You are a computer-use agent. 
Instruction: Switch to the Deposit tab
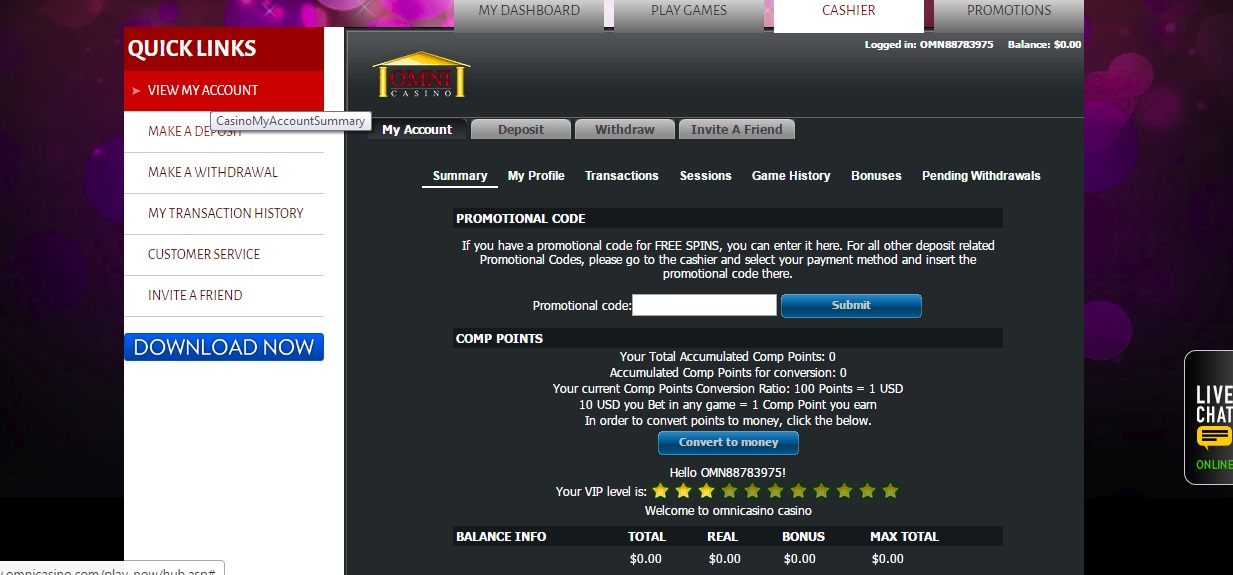point(521,129)
